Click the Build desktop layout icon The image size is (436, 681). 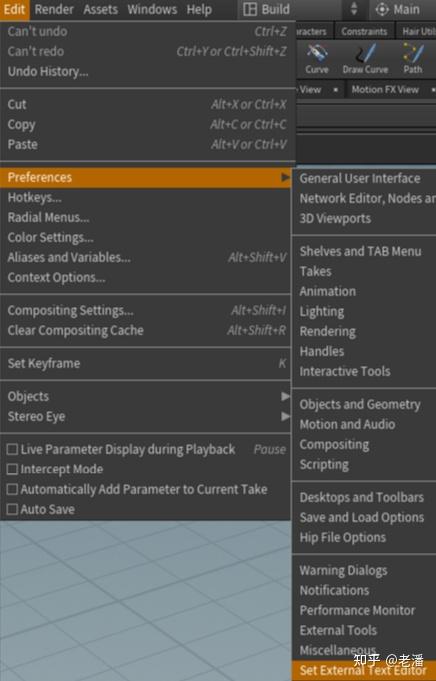250,9
